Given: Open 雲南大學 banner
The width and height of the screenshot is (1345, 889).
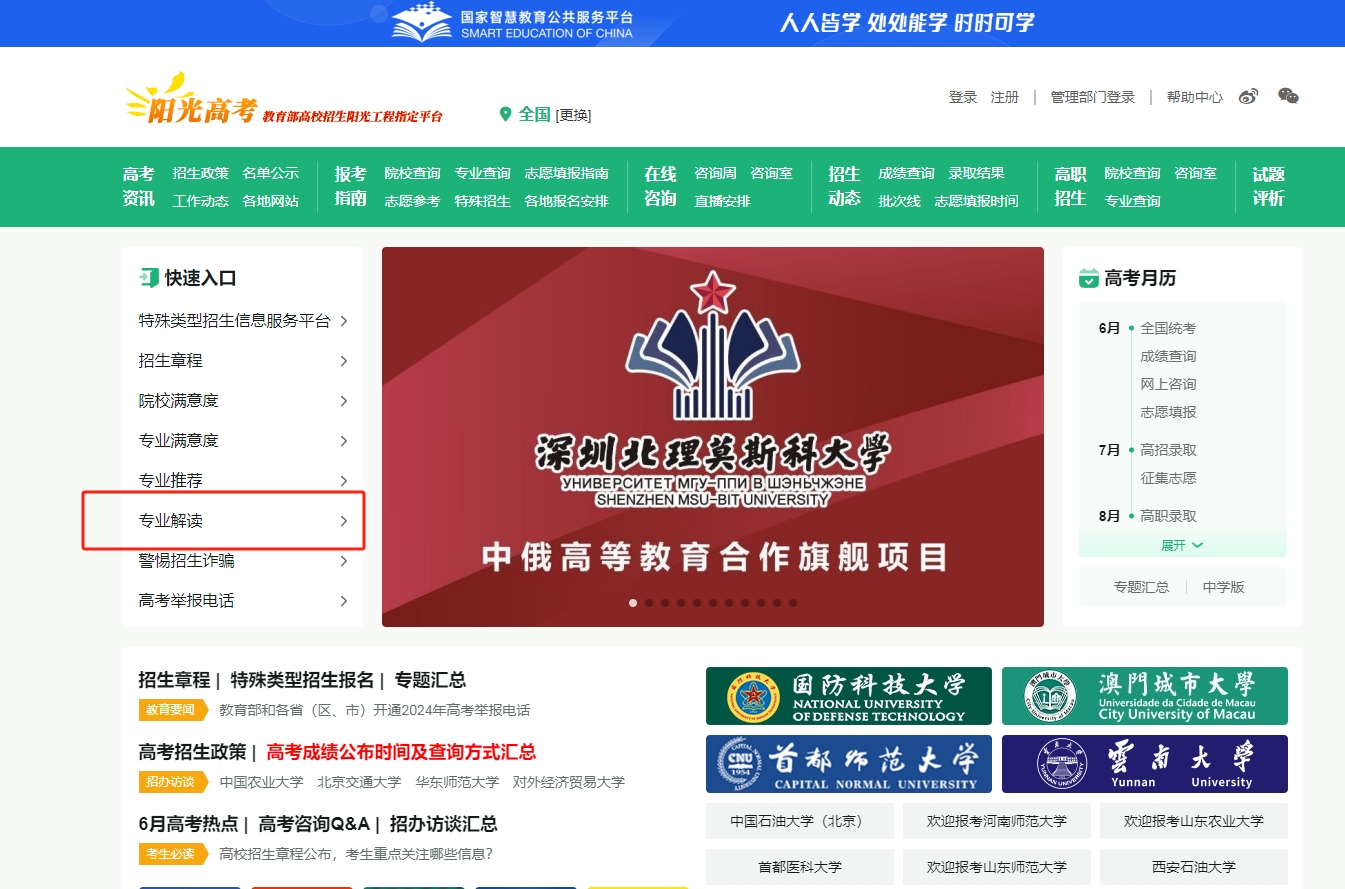Looking at the screenshot, I should coord(1145,764).
